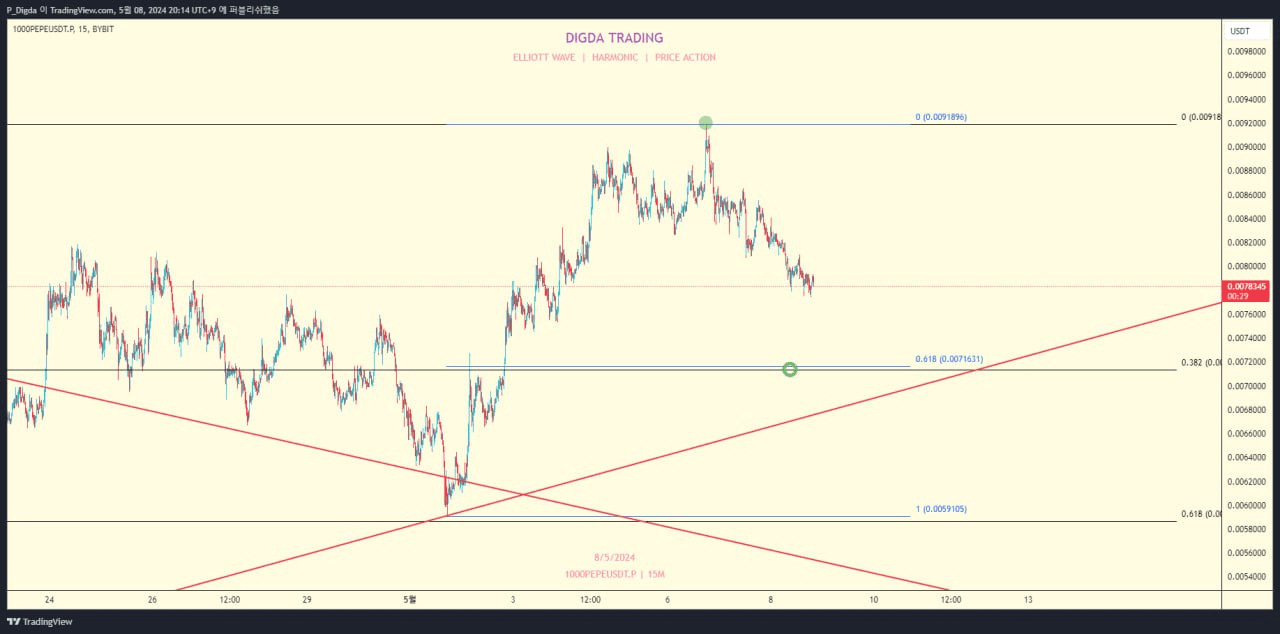Click the 0.0082000 price axis label
1280x634 pixels.
tap(1248, 243)
